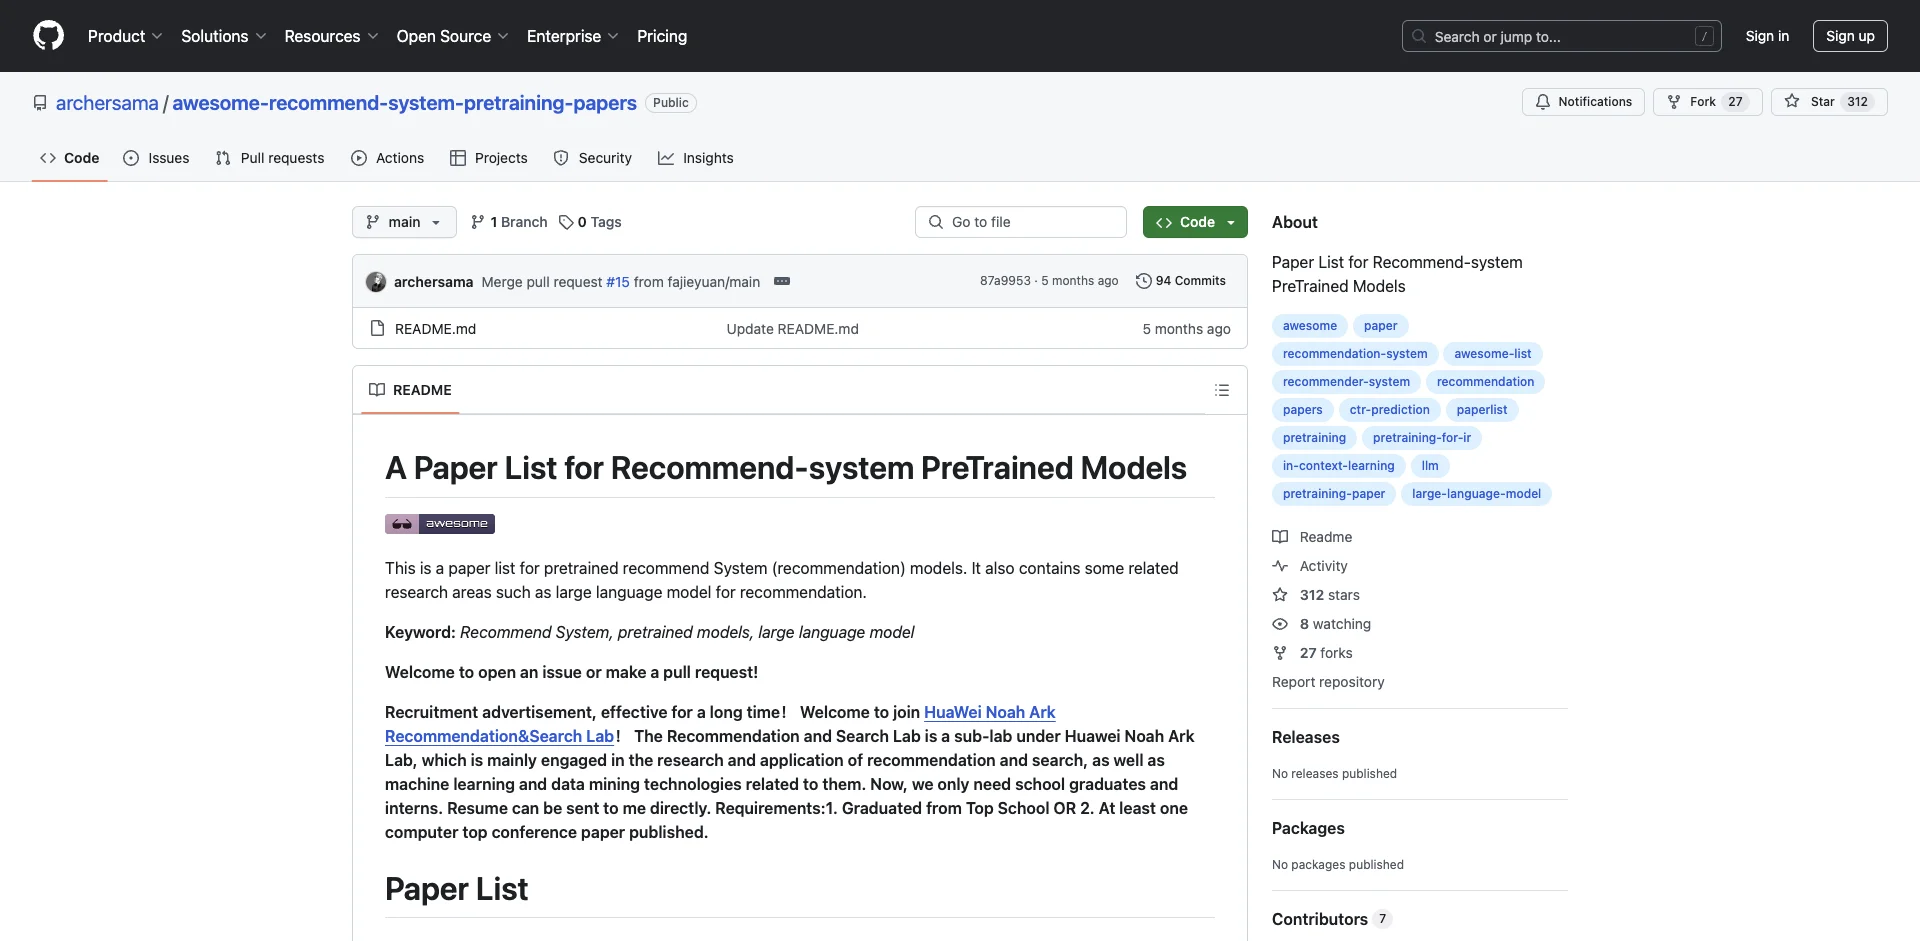Screen dimensions: 1920x941
Task: Open the README.md file
Action: click(x=435, y=329)
